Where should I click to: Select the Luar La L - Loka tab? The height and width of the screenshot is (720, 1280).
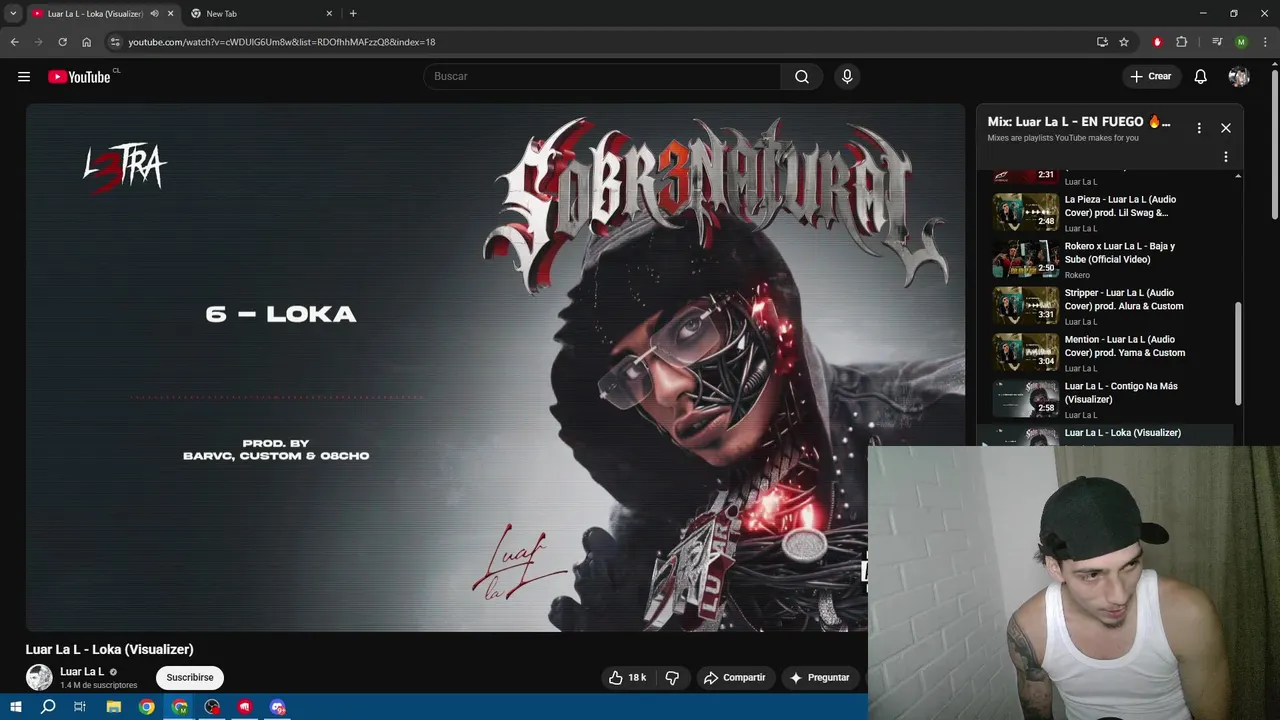click(95, 13)
